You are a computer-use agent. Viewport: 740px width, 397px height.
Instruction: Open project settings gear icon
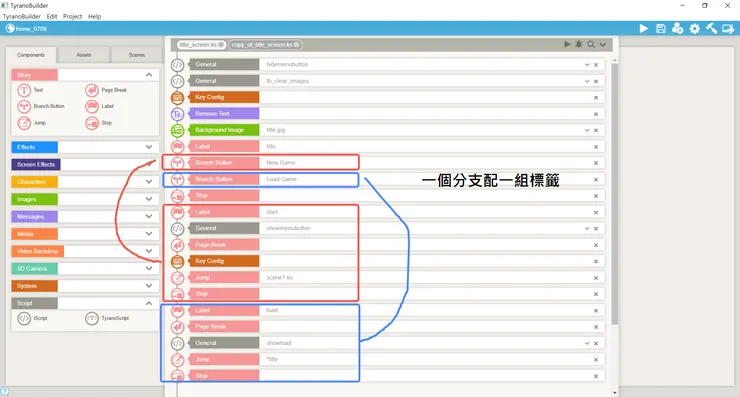point(695,29)
